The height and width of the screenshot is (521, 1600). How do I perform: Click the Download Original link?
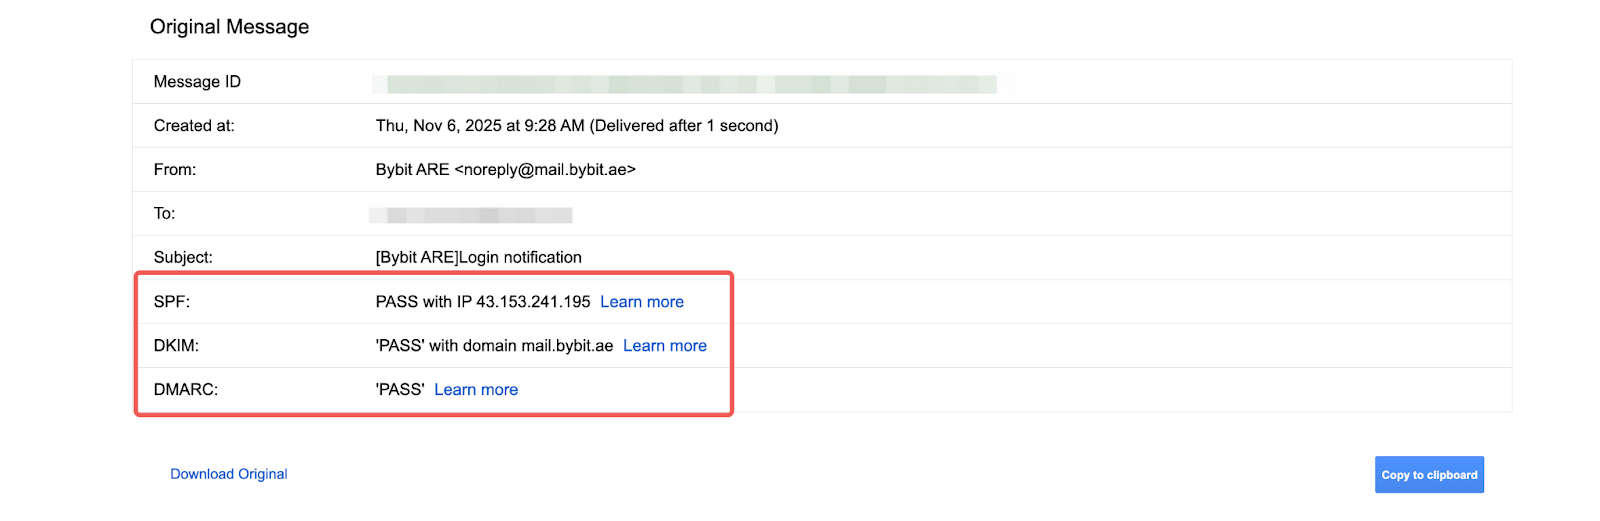coord(228,474)
